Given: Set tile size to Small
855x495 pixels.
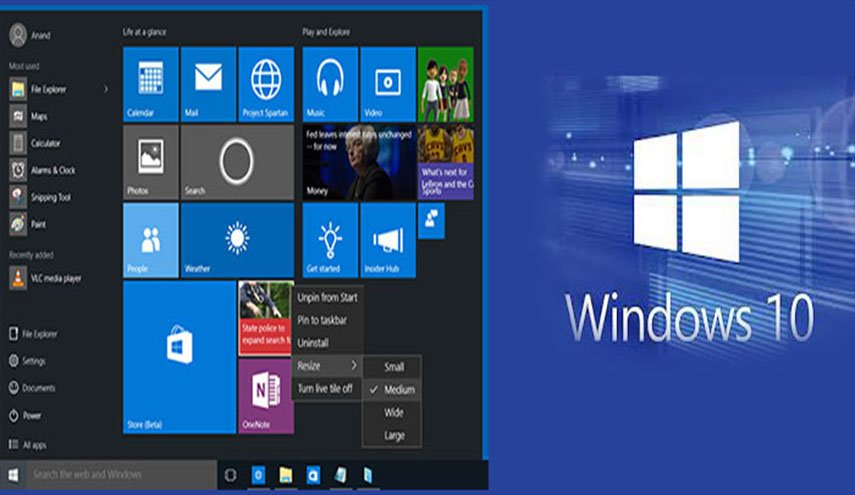Looking at the screenshot, I should [392, 367].
